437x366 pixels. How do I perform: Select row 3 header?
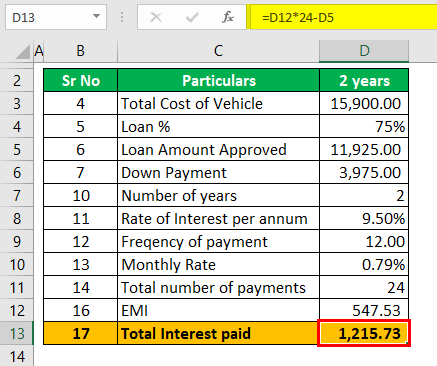17,103
